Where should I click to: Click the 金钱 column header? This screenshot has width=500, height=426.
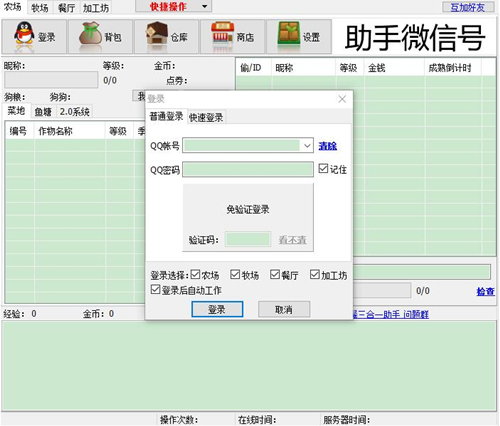394,68
